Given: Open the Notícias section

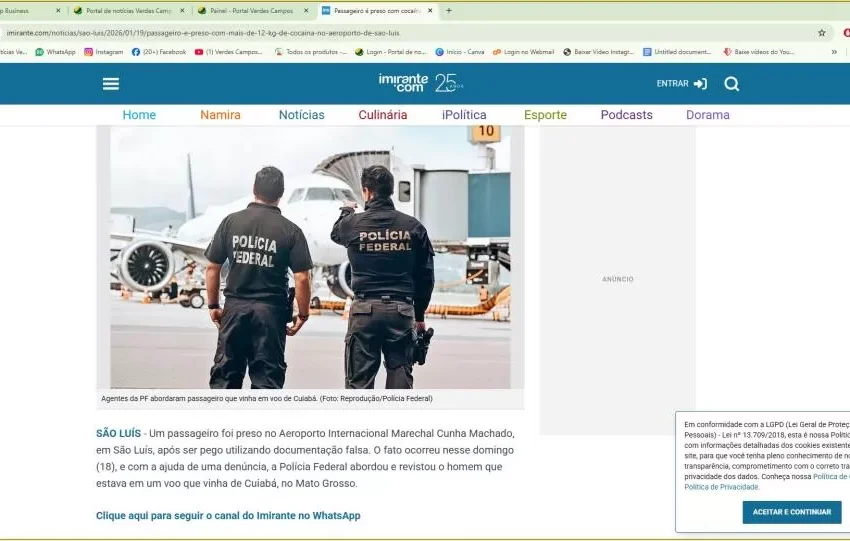Looking at the screenshot, I should click(301, 115).
